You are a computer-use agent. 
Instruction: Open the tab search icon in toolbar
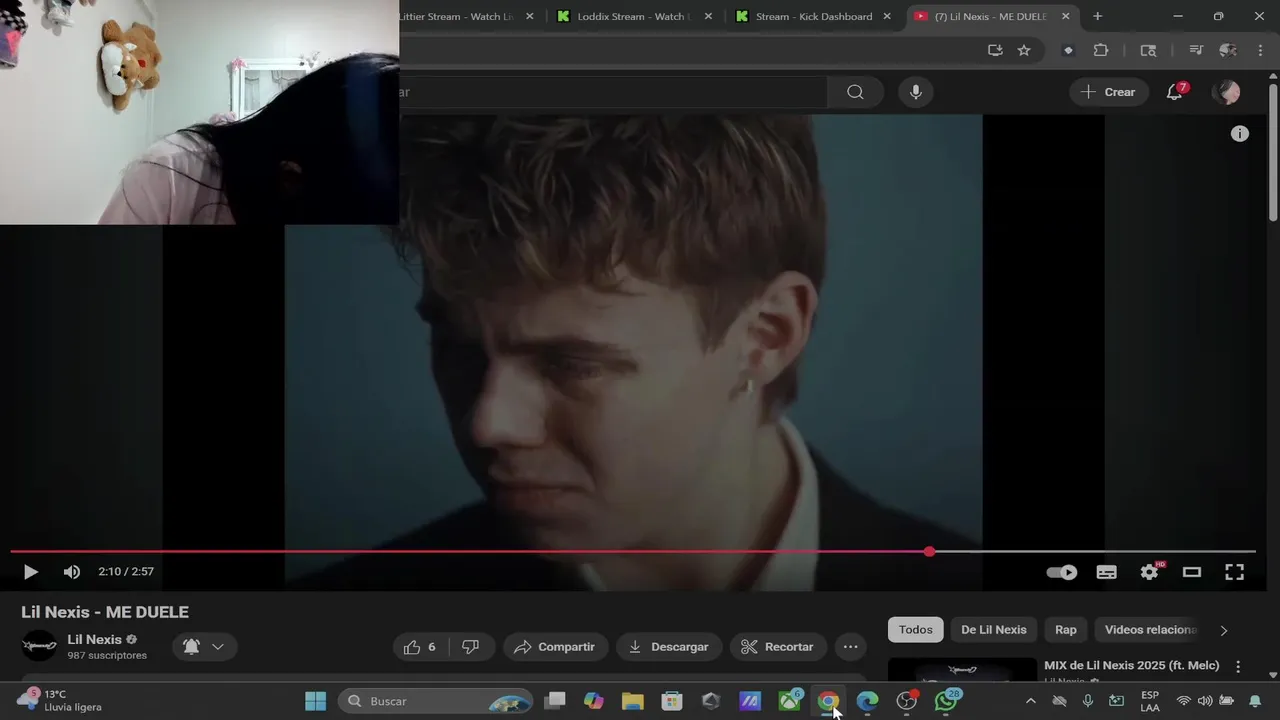point(1148,50)
